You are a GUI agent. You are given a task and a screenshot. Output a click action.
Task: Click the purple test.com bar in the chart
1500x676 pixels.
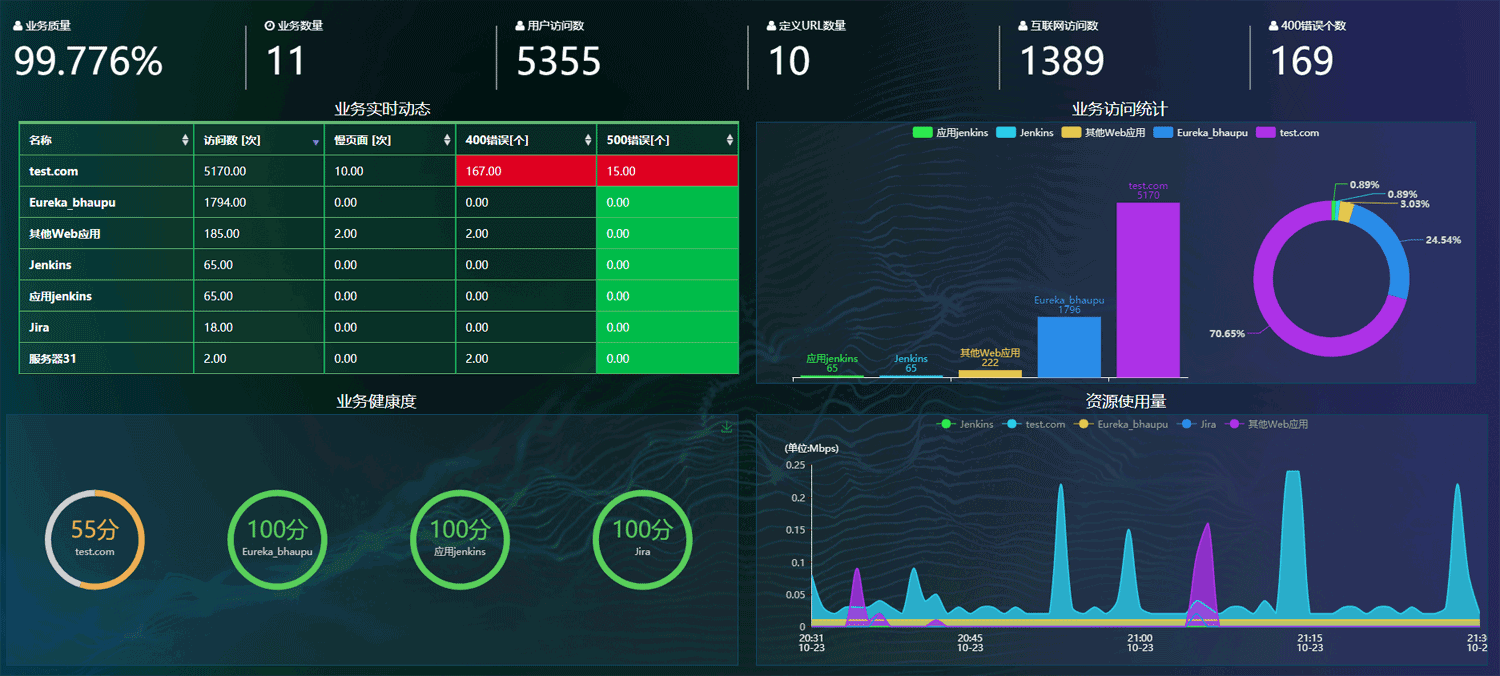[1148, 290]
